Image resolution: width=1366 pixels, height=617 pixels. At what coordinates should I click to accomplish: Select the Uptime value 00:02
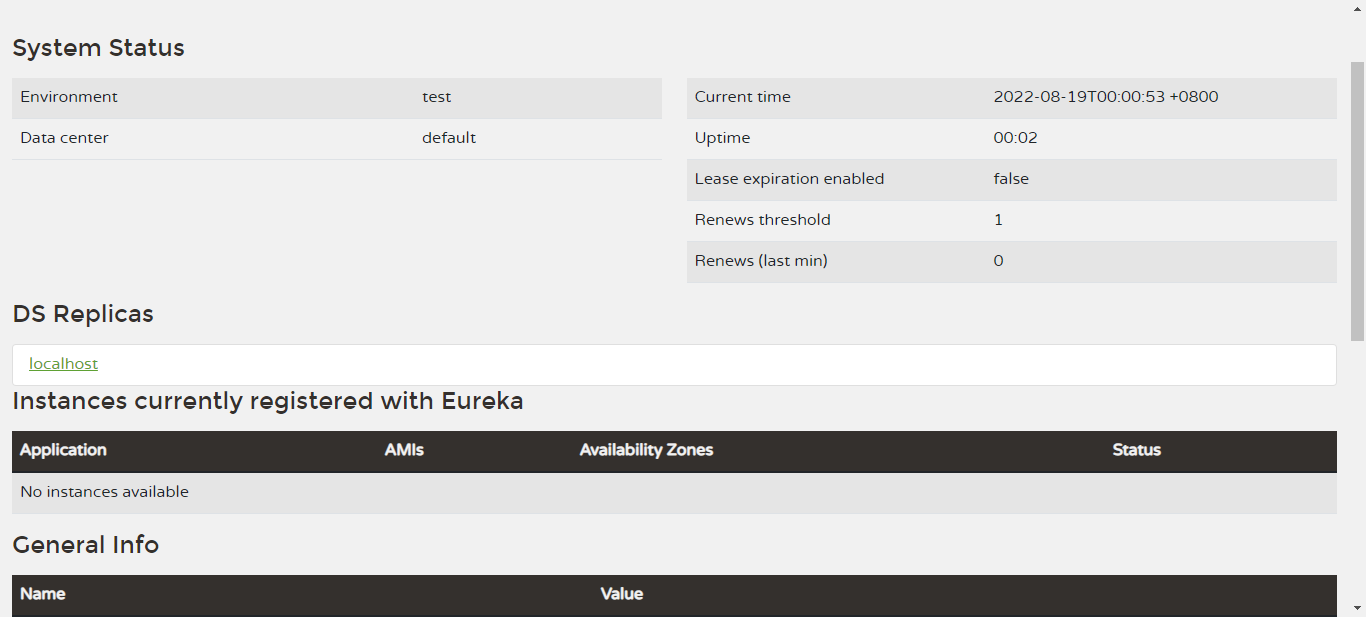1015,138
